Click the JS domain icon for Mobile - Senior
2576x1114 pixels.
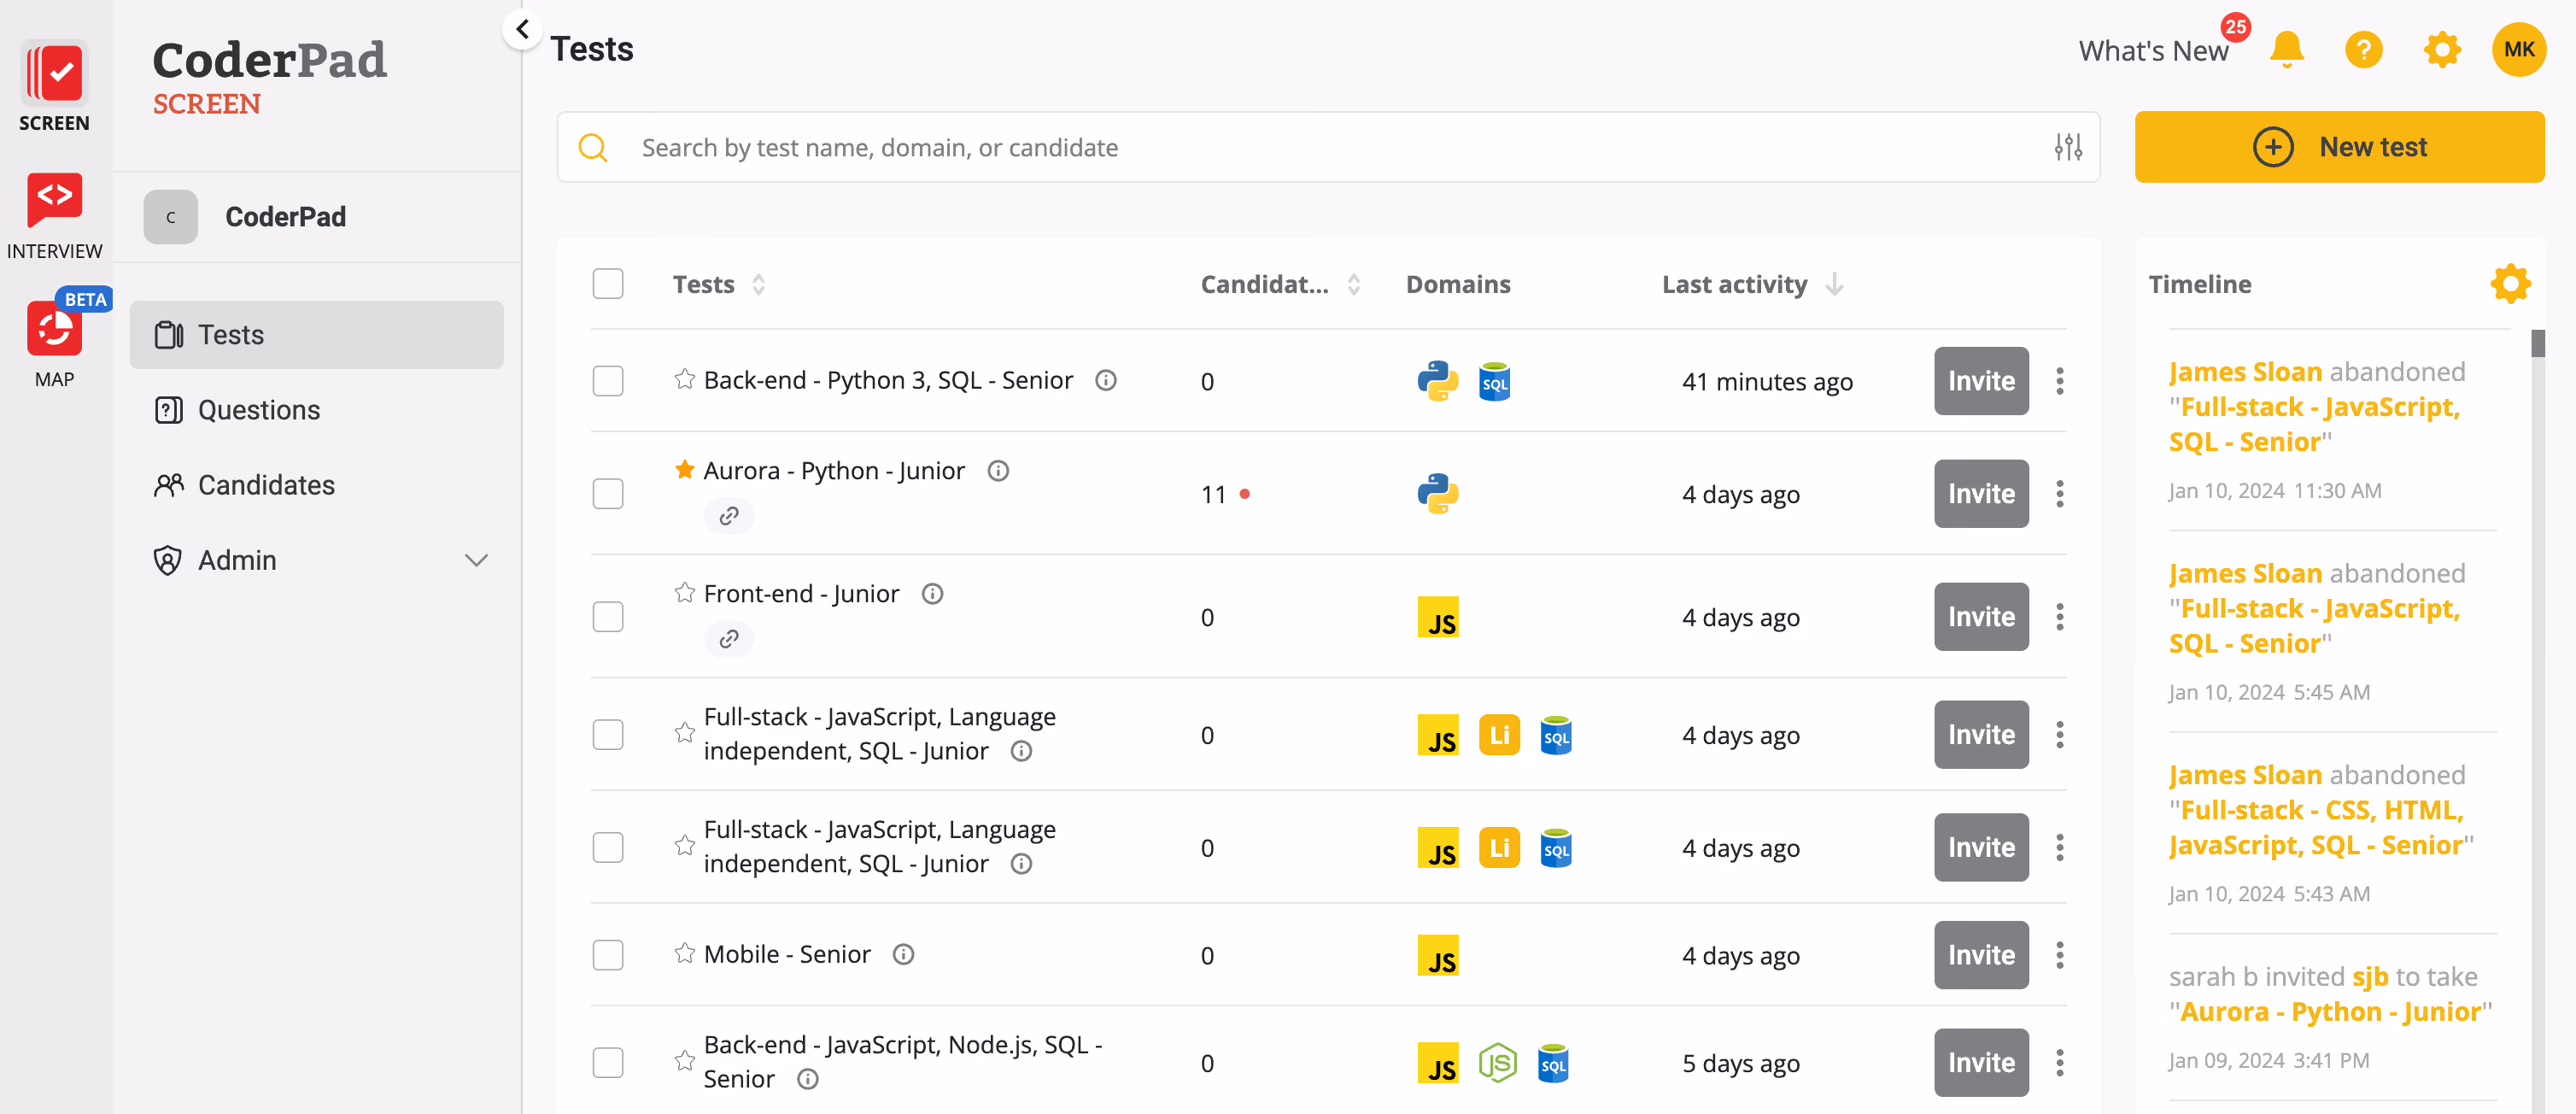pyautogui.click(x=1437, y=955)
